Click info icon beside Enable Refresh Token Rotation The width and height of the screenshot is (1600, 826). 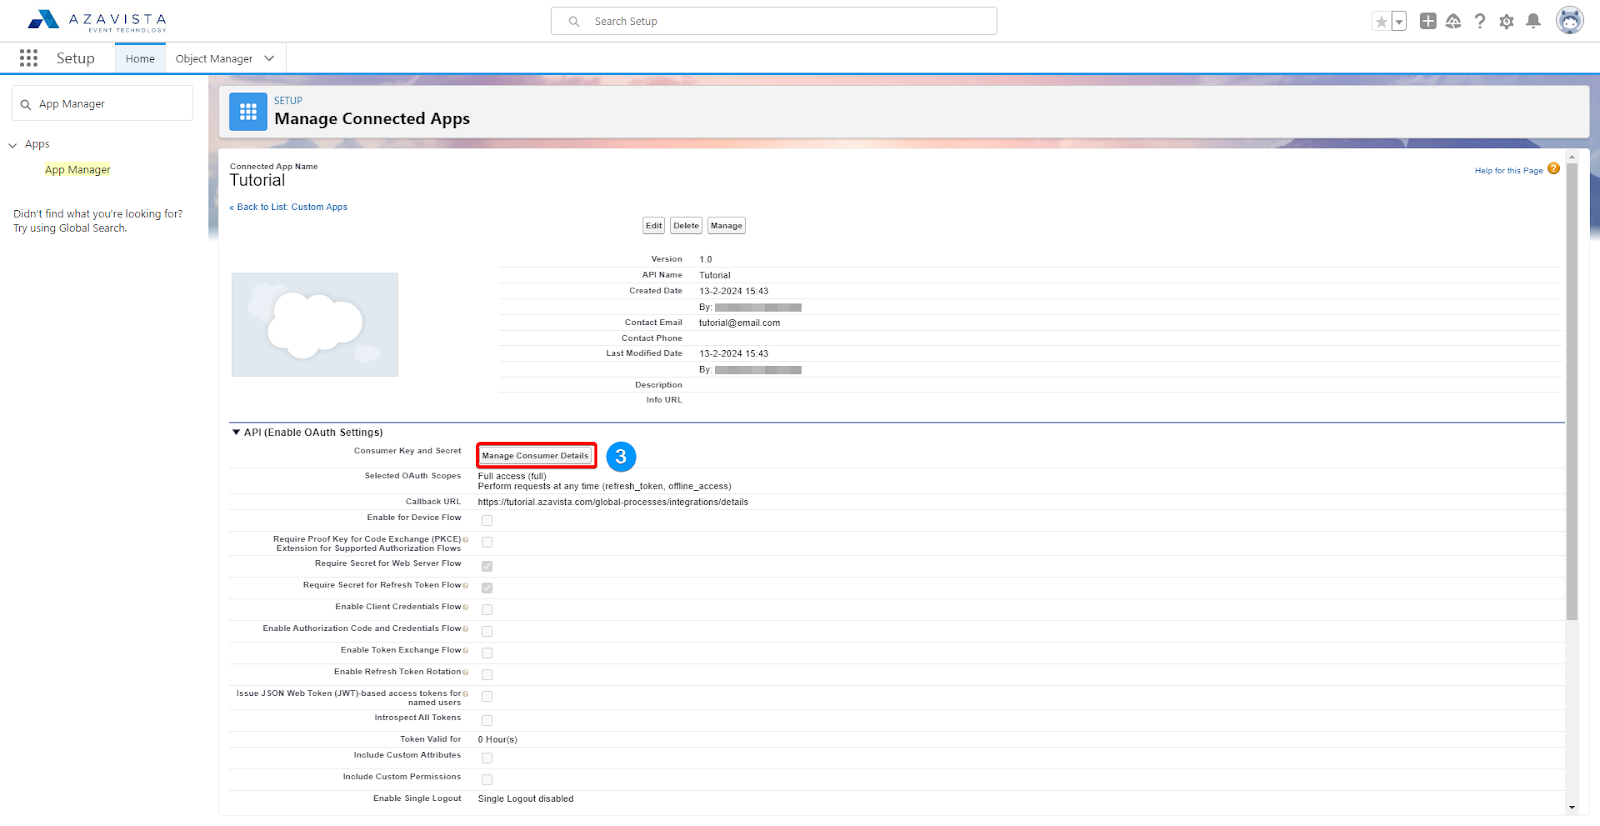tap(465, 672)
